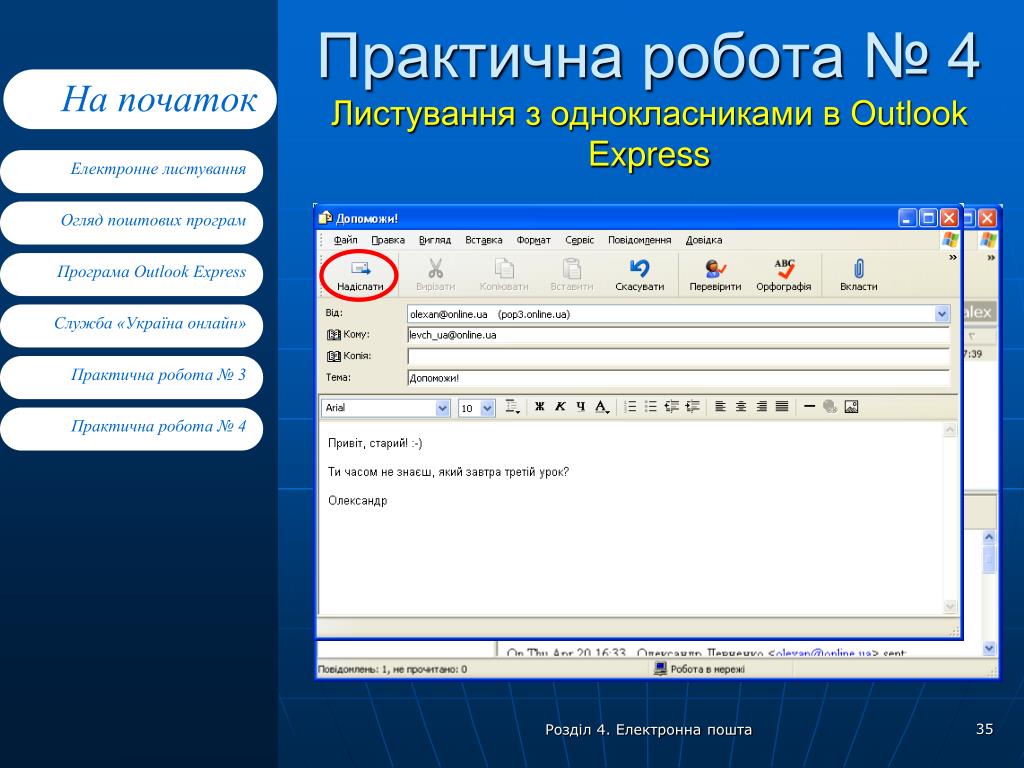The width and height of the screenshot is (1024, 768).
Task: Click the Надіслати send button
Action: tap(360, 276)
